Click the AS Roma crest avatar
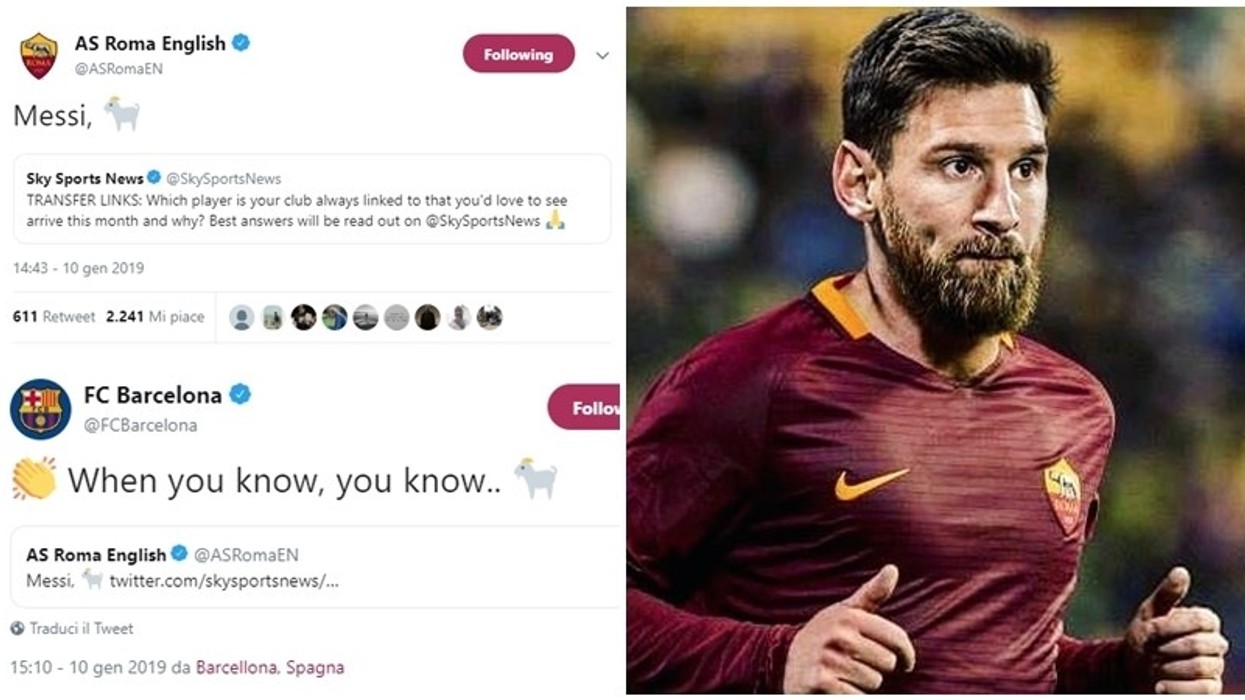This screenshot has height=700, width=1245. [x=39, y=56]
